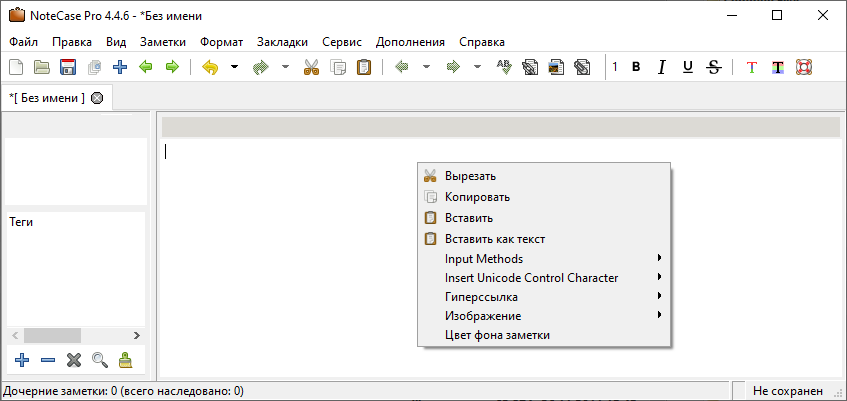Viewport: 847px width, 401px height.
Task: Click the stamp icon in tags panel
Action: 125,360
